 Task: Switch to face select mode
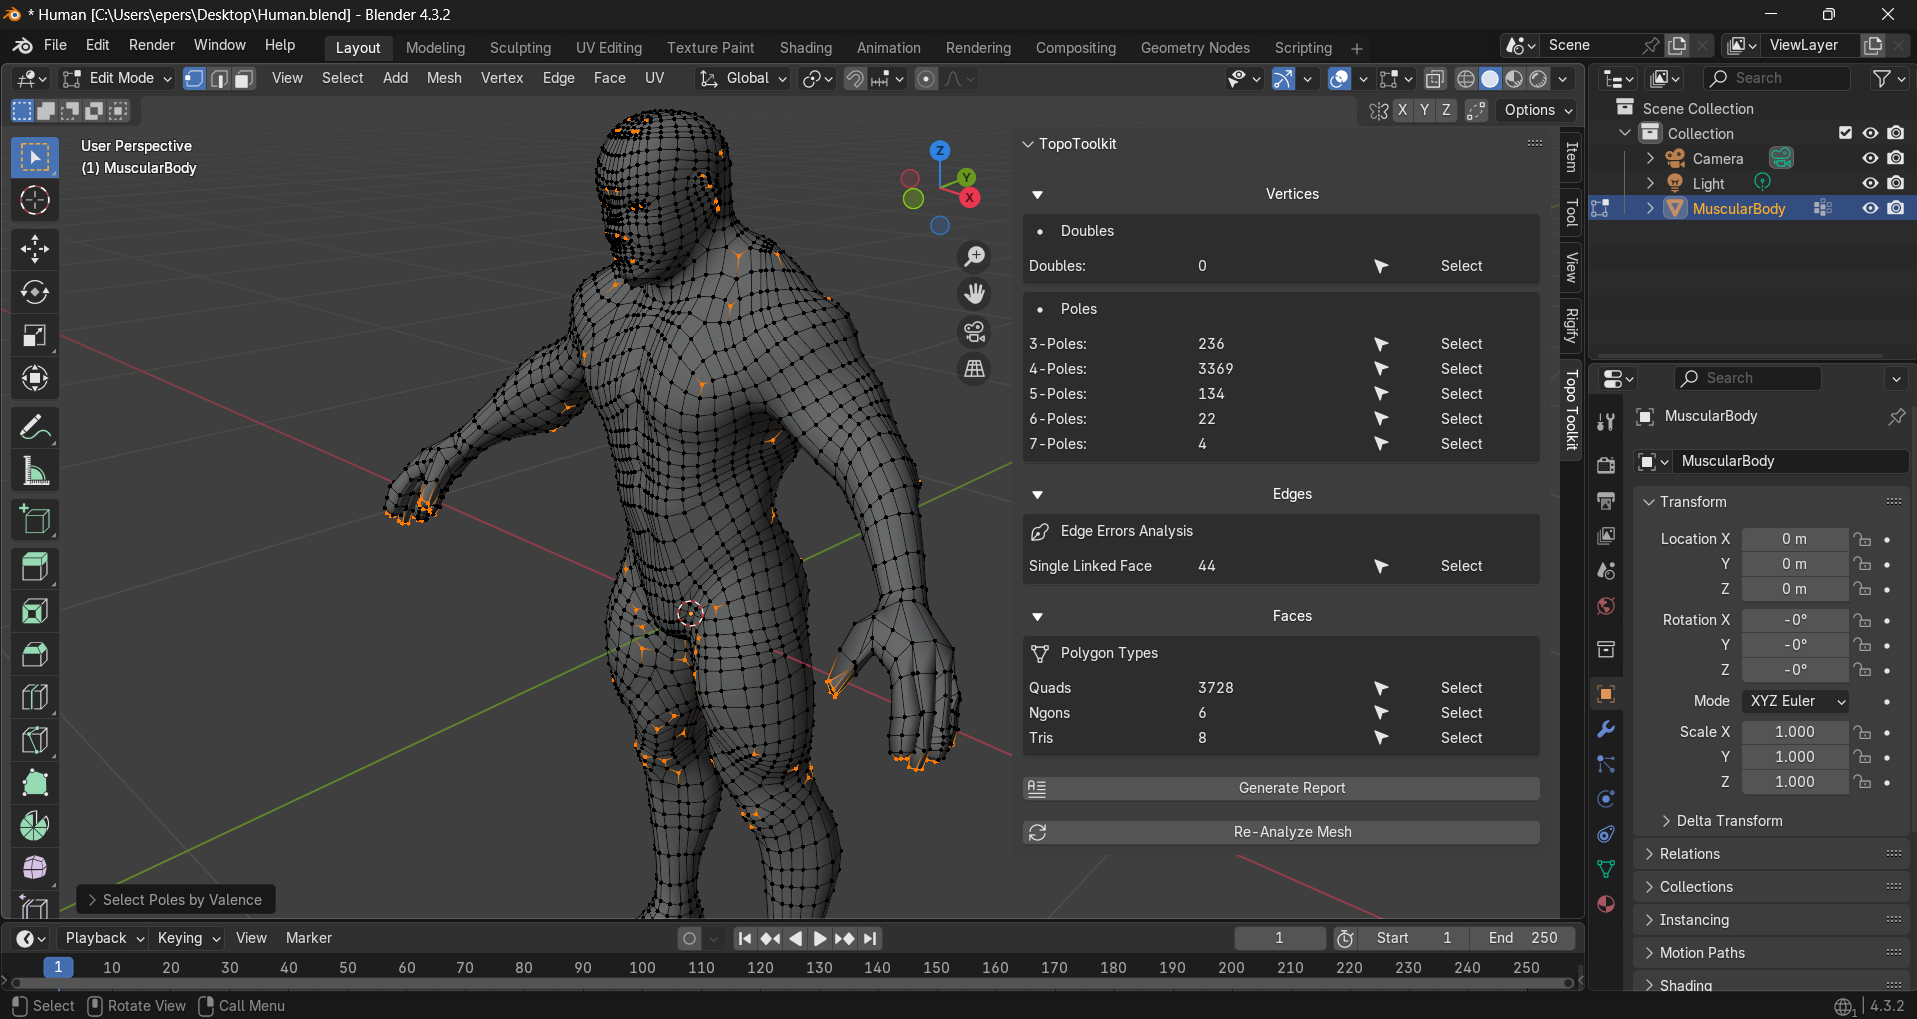(x=244, y=79)
